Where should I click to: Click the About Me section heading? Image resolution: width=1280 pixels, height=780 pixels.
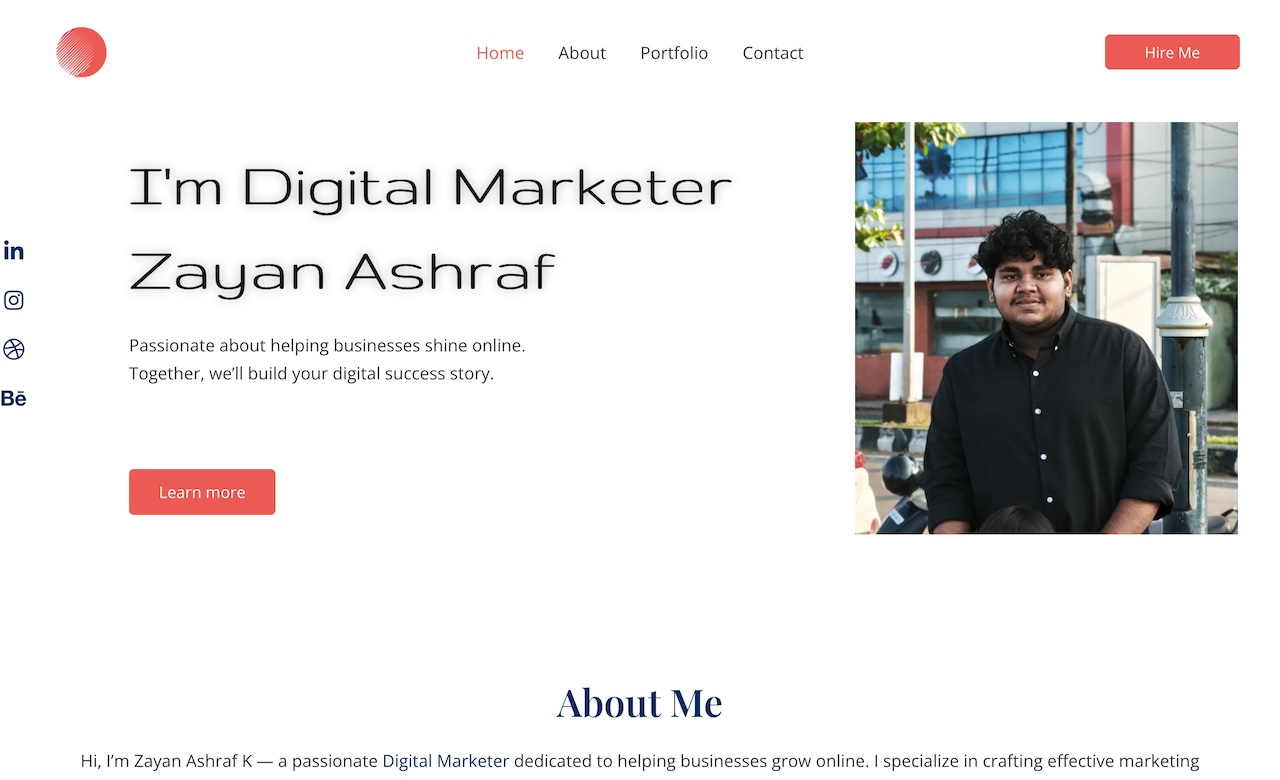(639, 703)
